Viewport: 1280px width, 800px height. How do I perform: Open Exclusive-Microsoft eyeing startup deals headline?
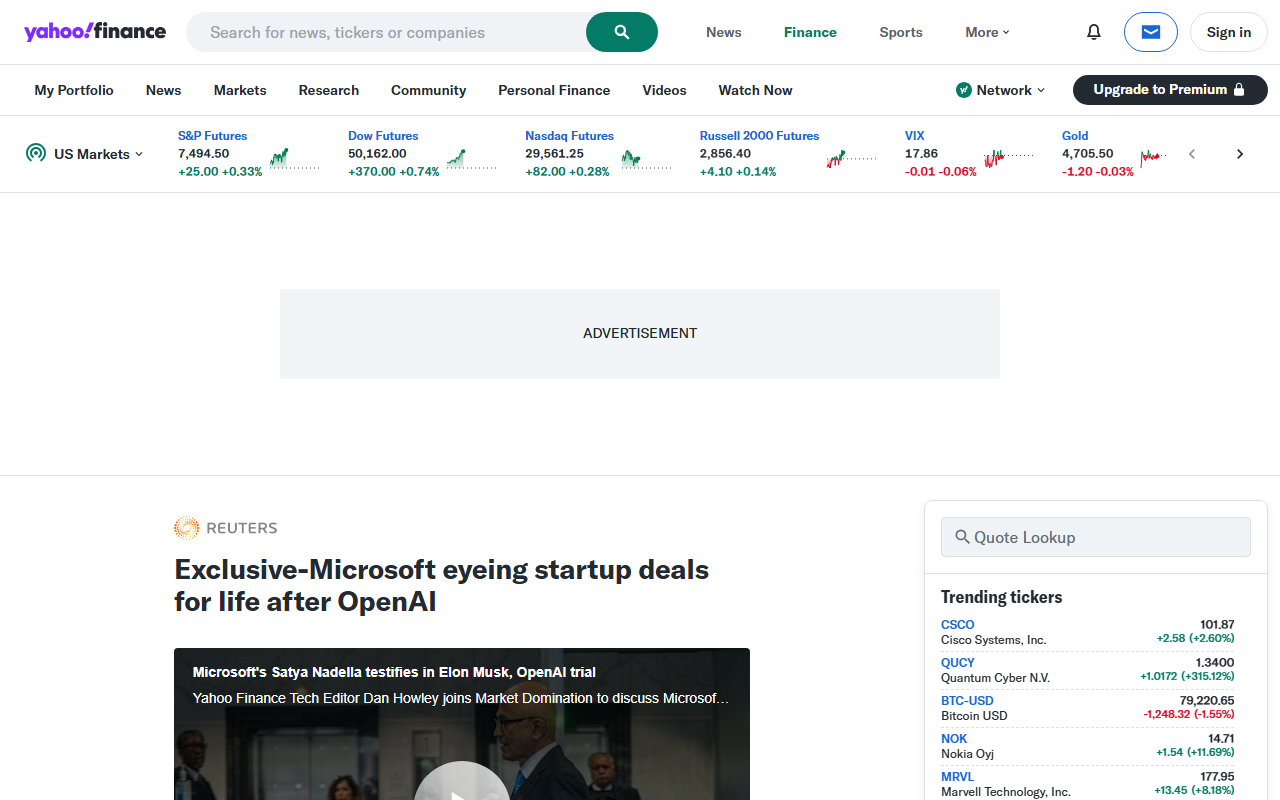point(441,585)
